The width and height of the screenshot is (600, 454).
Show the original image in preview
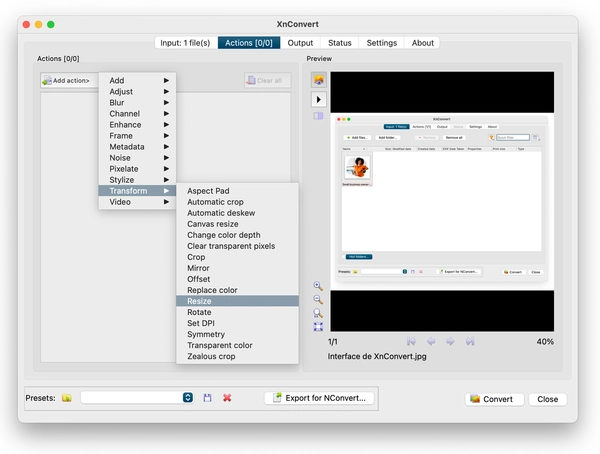click(319, 80)
